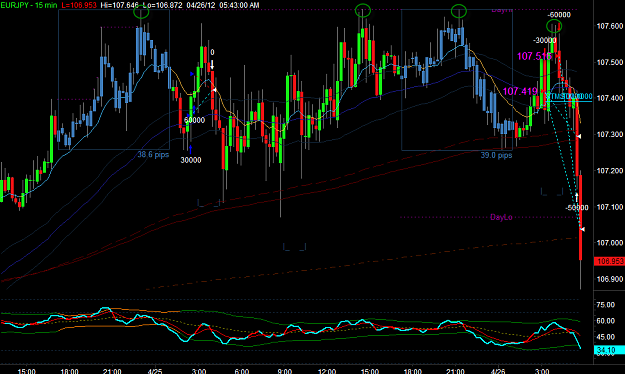Click the 107.500 price axis label
Screen dimensions: 625x374
click(x=609, y=62)
